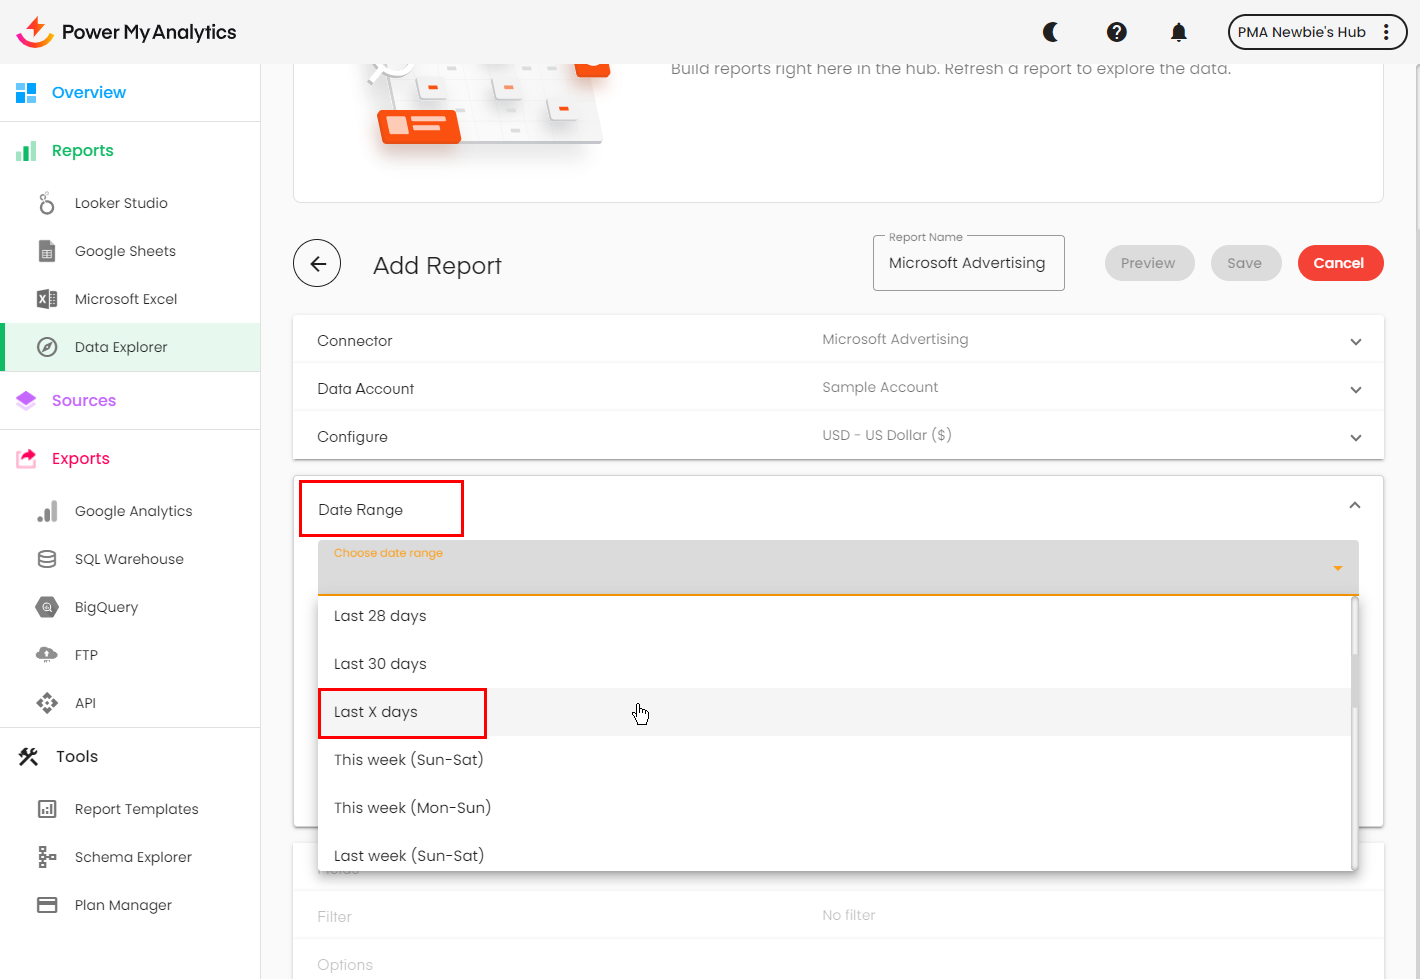
Task: Click the back arrow beside Add Report
Action: coord(317,264)
